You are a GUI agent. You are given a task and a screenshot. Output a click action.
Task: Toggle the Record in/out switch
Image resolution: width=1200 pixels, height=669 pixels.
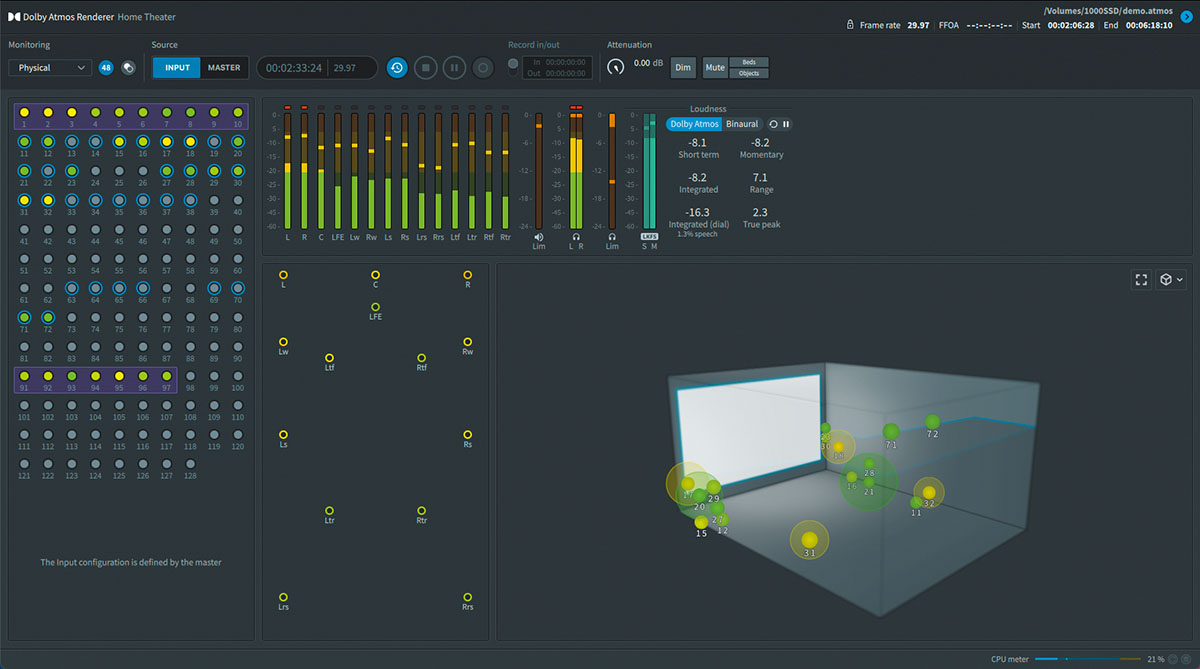point(514,68)
